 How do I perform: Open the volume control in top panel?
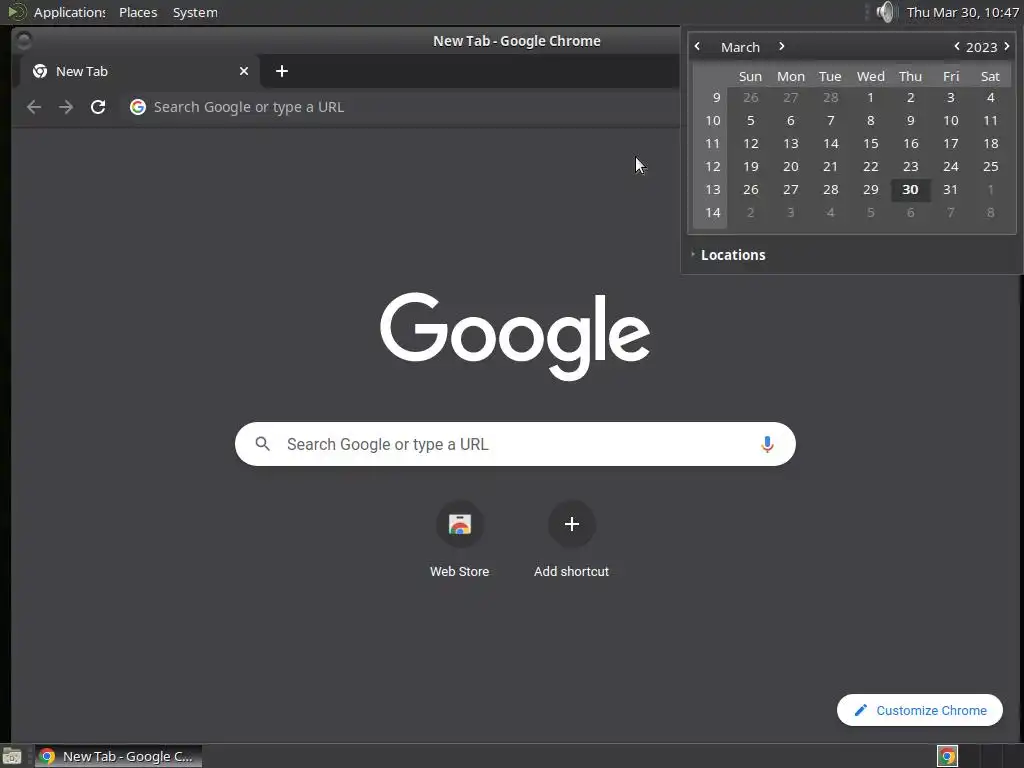[886, 12]
